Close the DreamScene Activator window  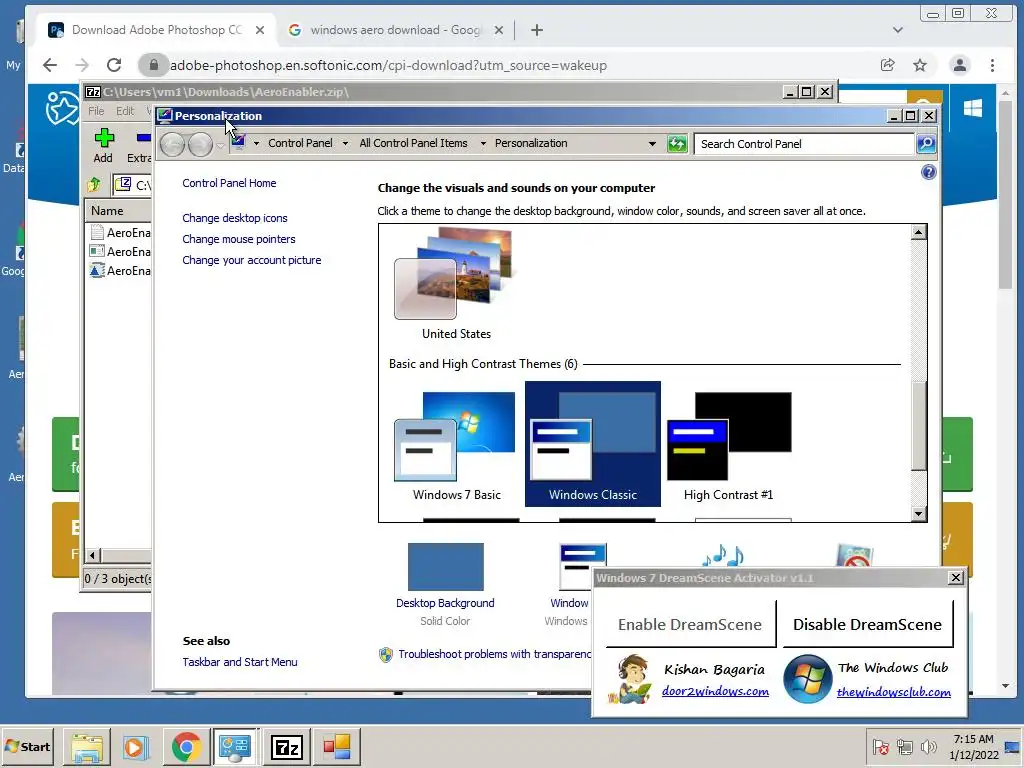coord(955,578)
